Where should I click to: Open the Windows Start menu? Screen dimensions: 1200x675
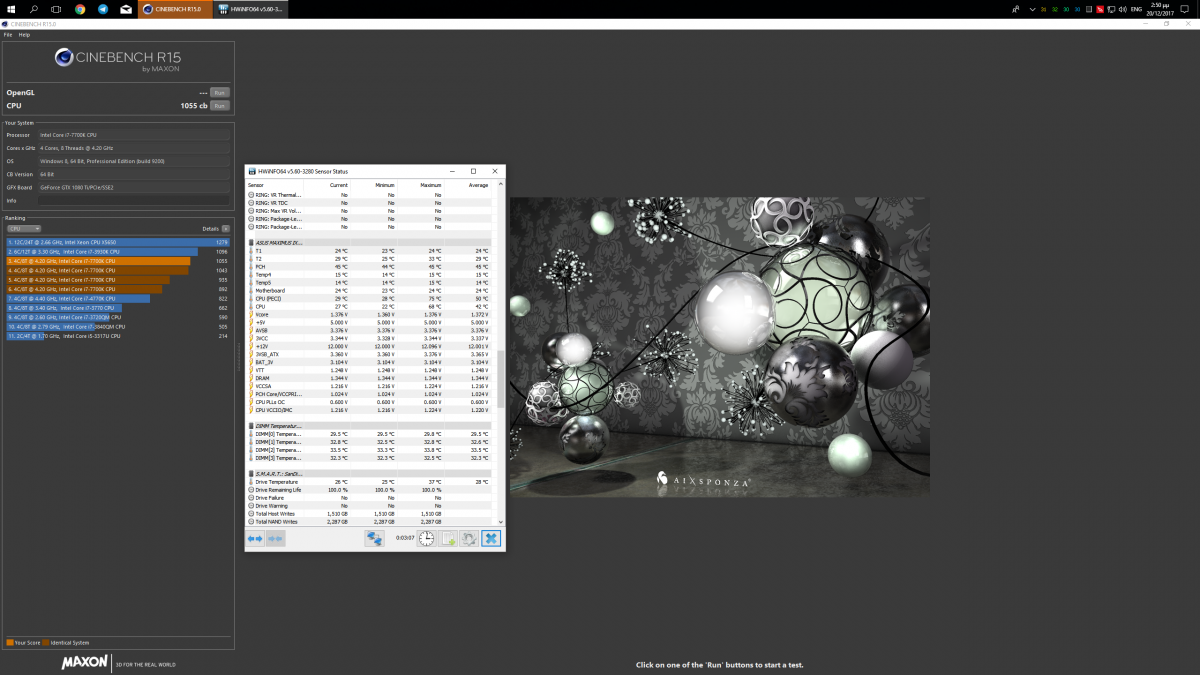pyautogui.click(x=11, y=9)
